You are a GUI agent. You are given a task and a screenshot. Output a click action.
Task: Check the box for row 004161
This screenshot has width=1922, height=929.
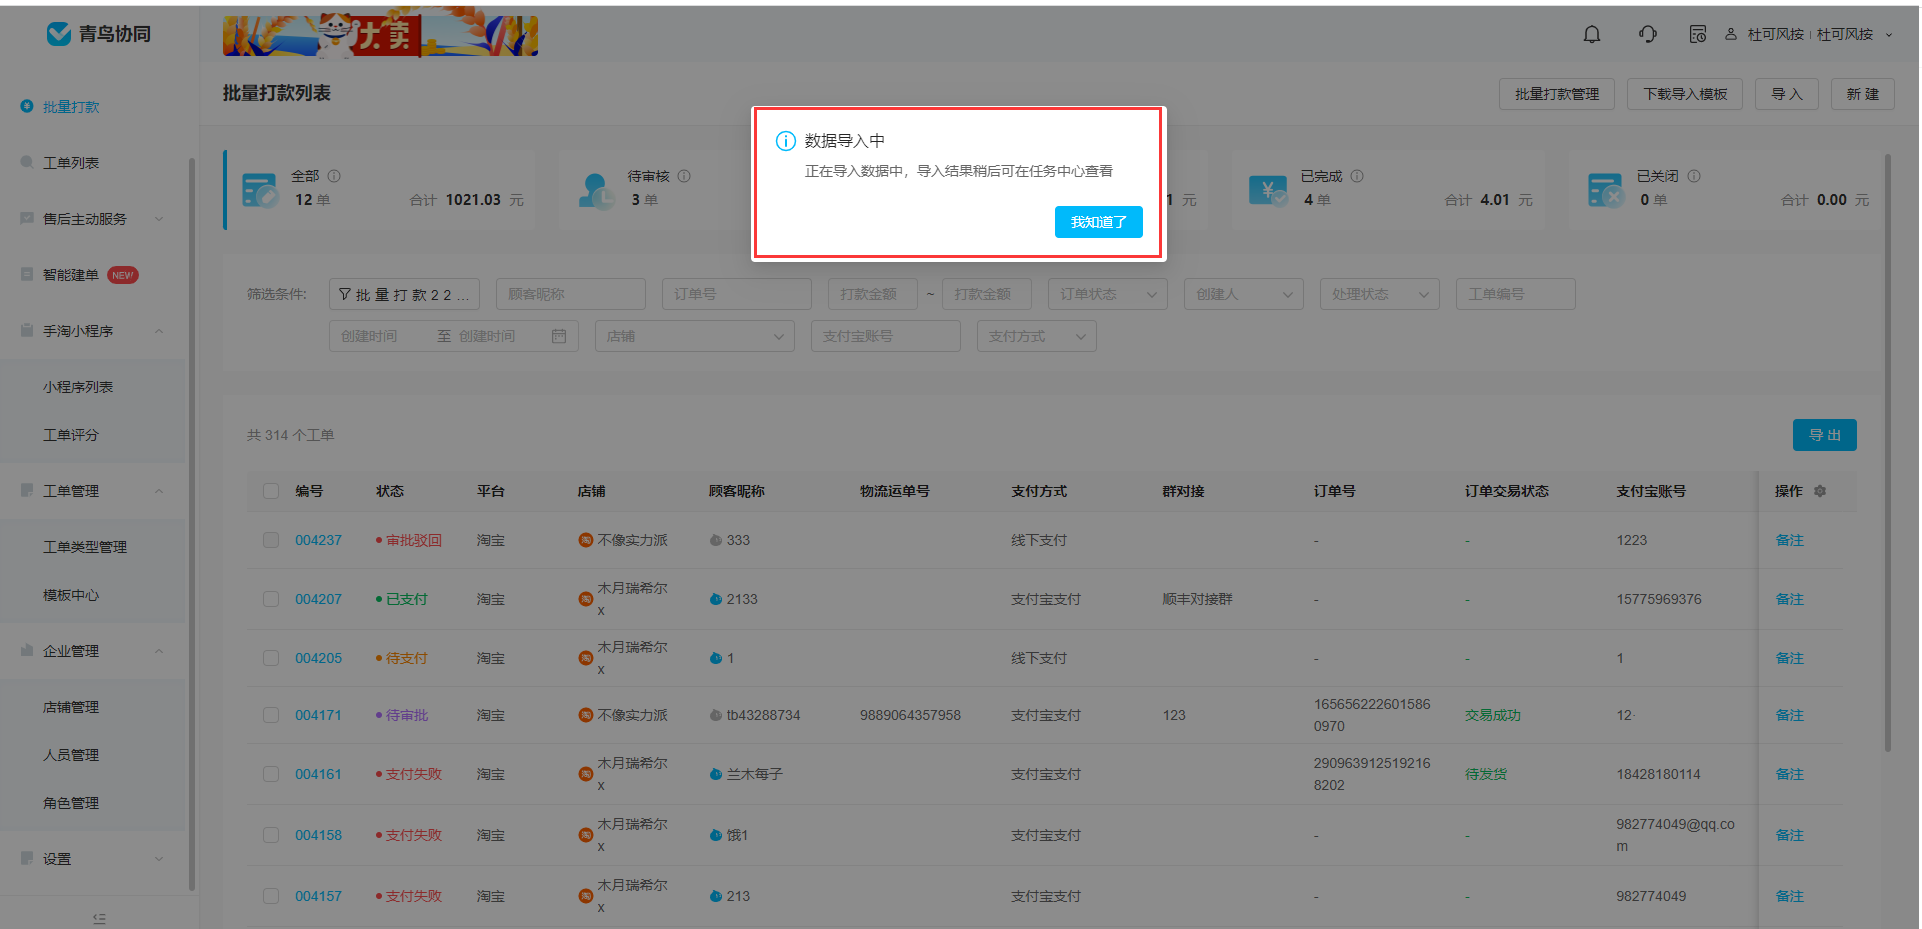tap(271, 774)
